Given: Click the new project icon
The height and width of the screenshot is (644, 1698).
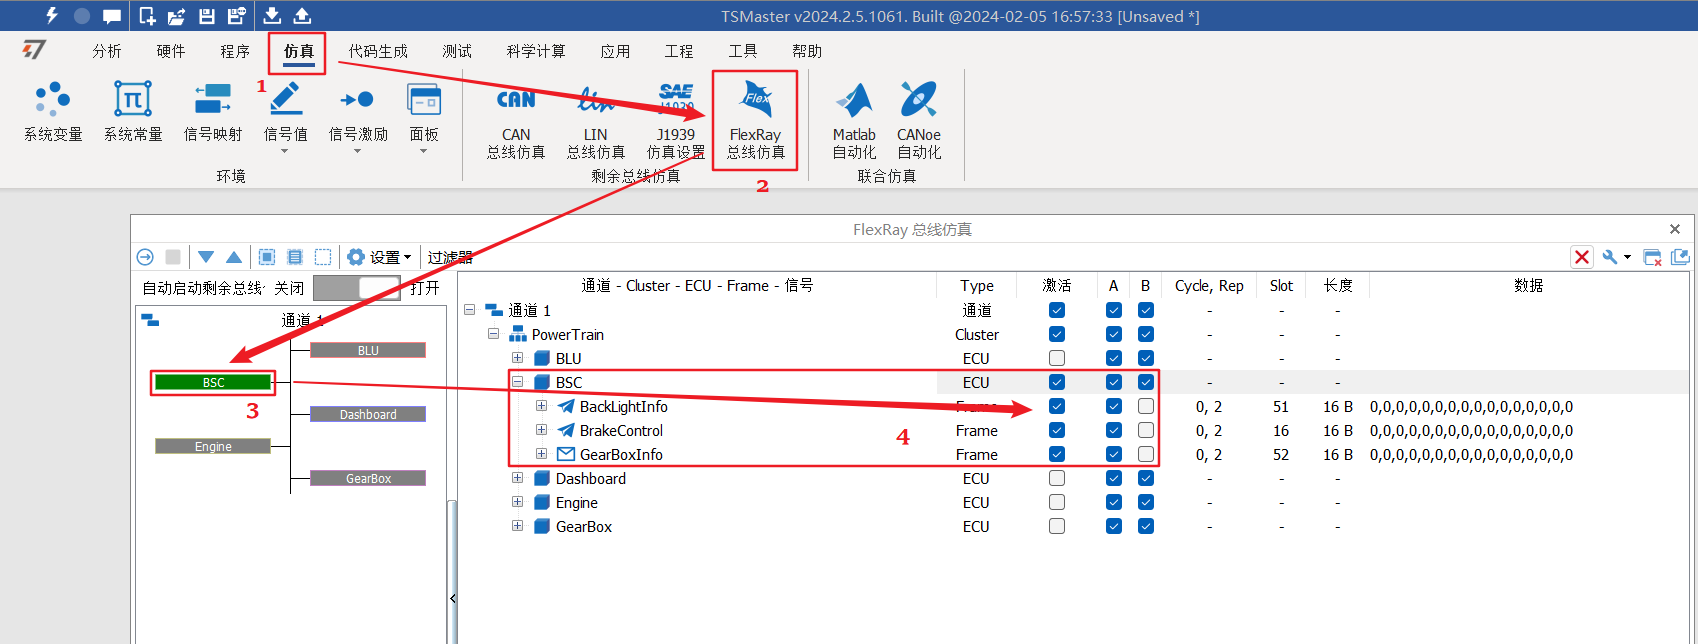Looking at the screenshot, I should tap(147, 16).
